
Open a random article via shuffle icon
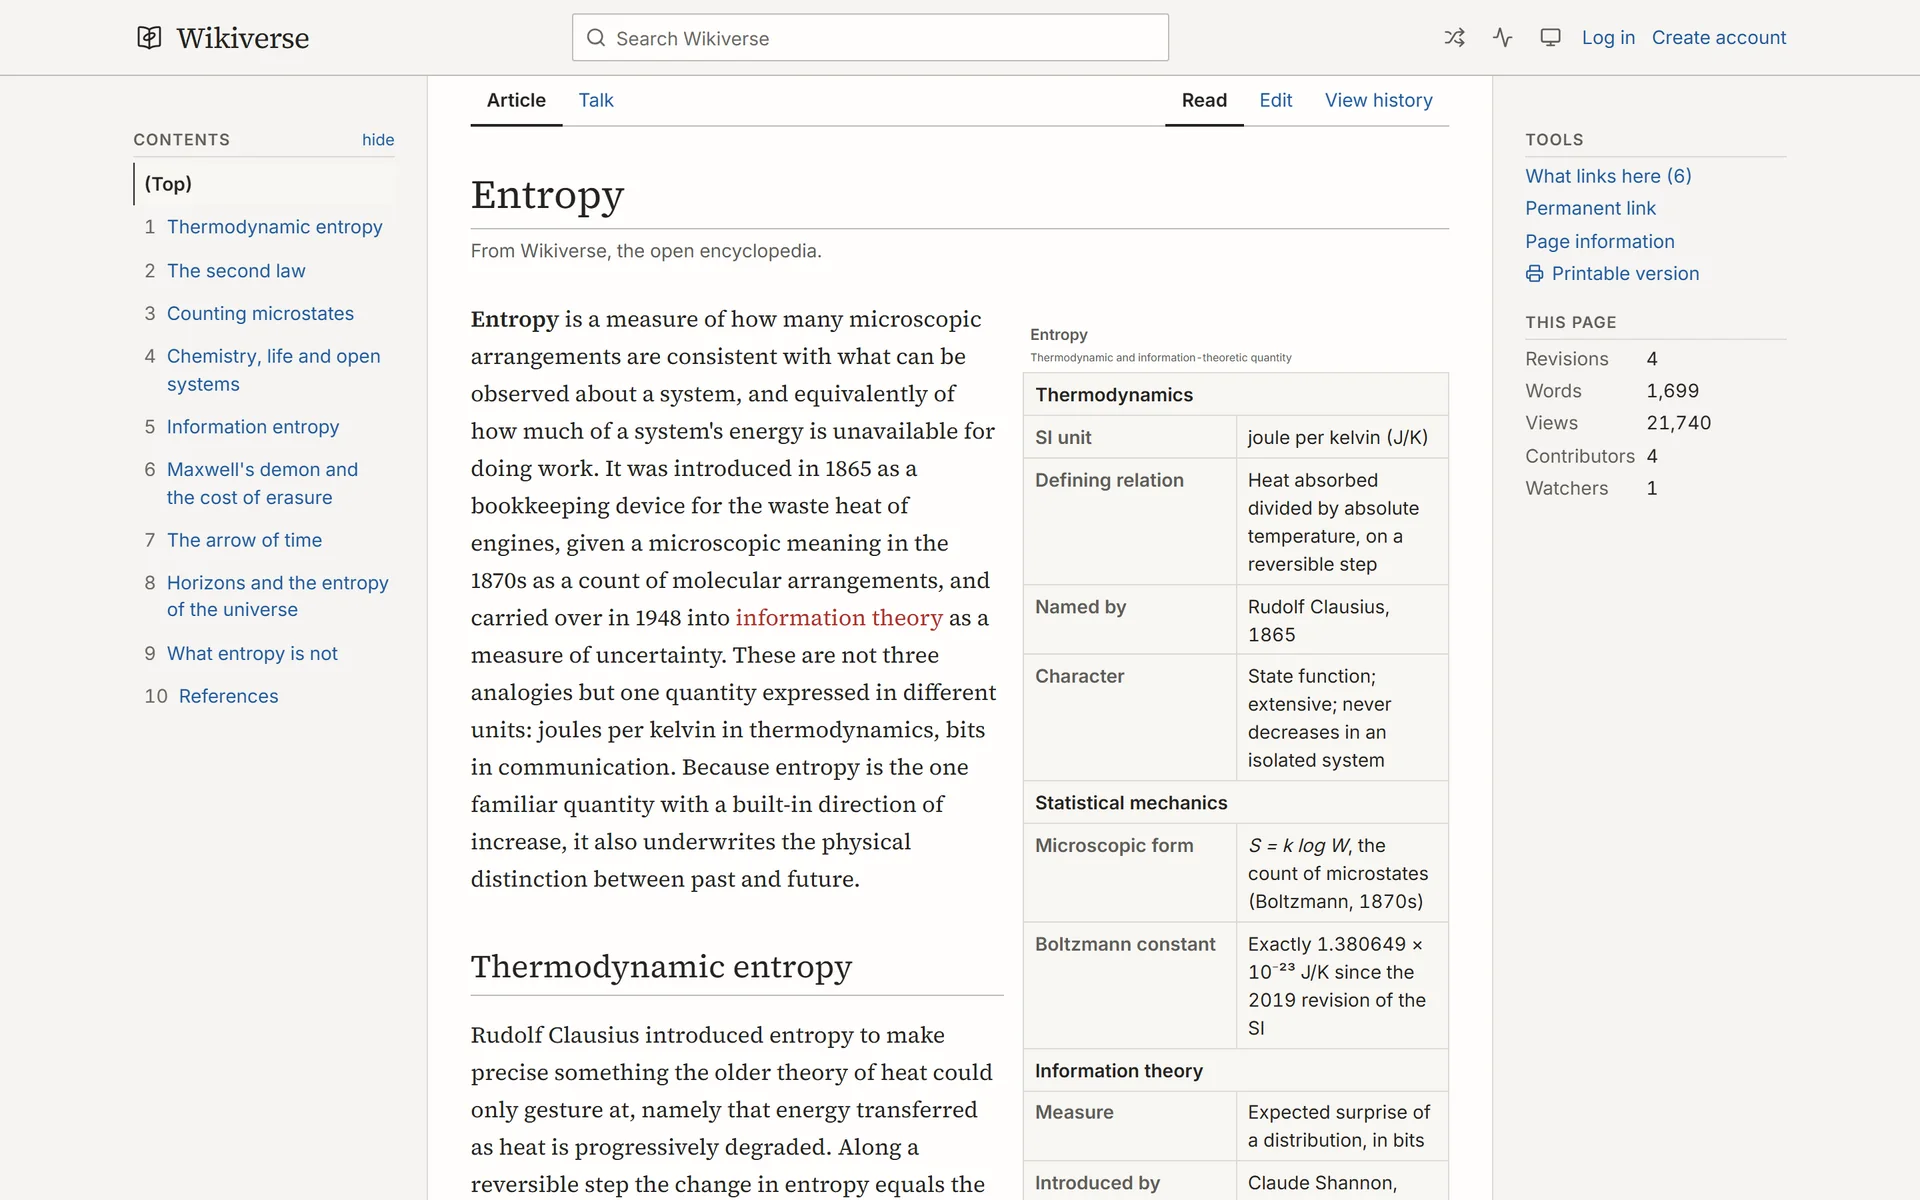tap(1454, 38)
